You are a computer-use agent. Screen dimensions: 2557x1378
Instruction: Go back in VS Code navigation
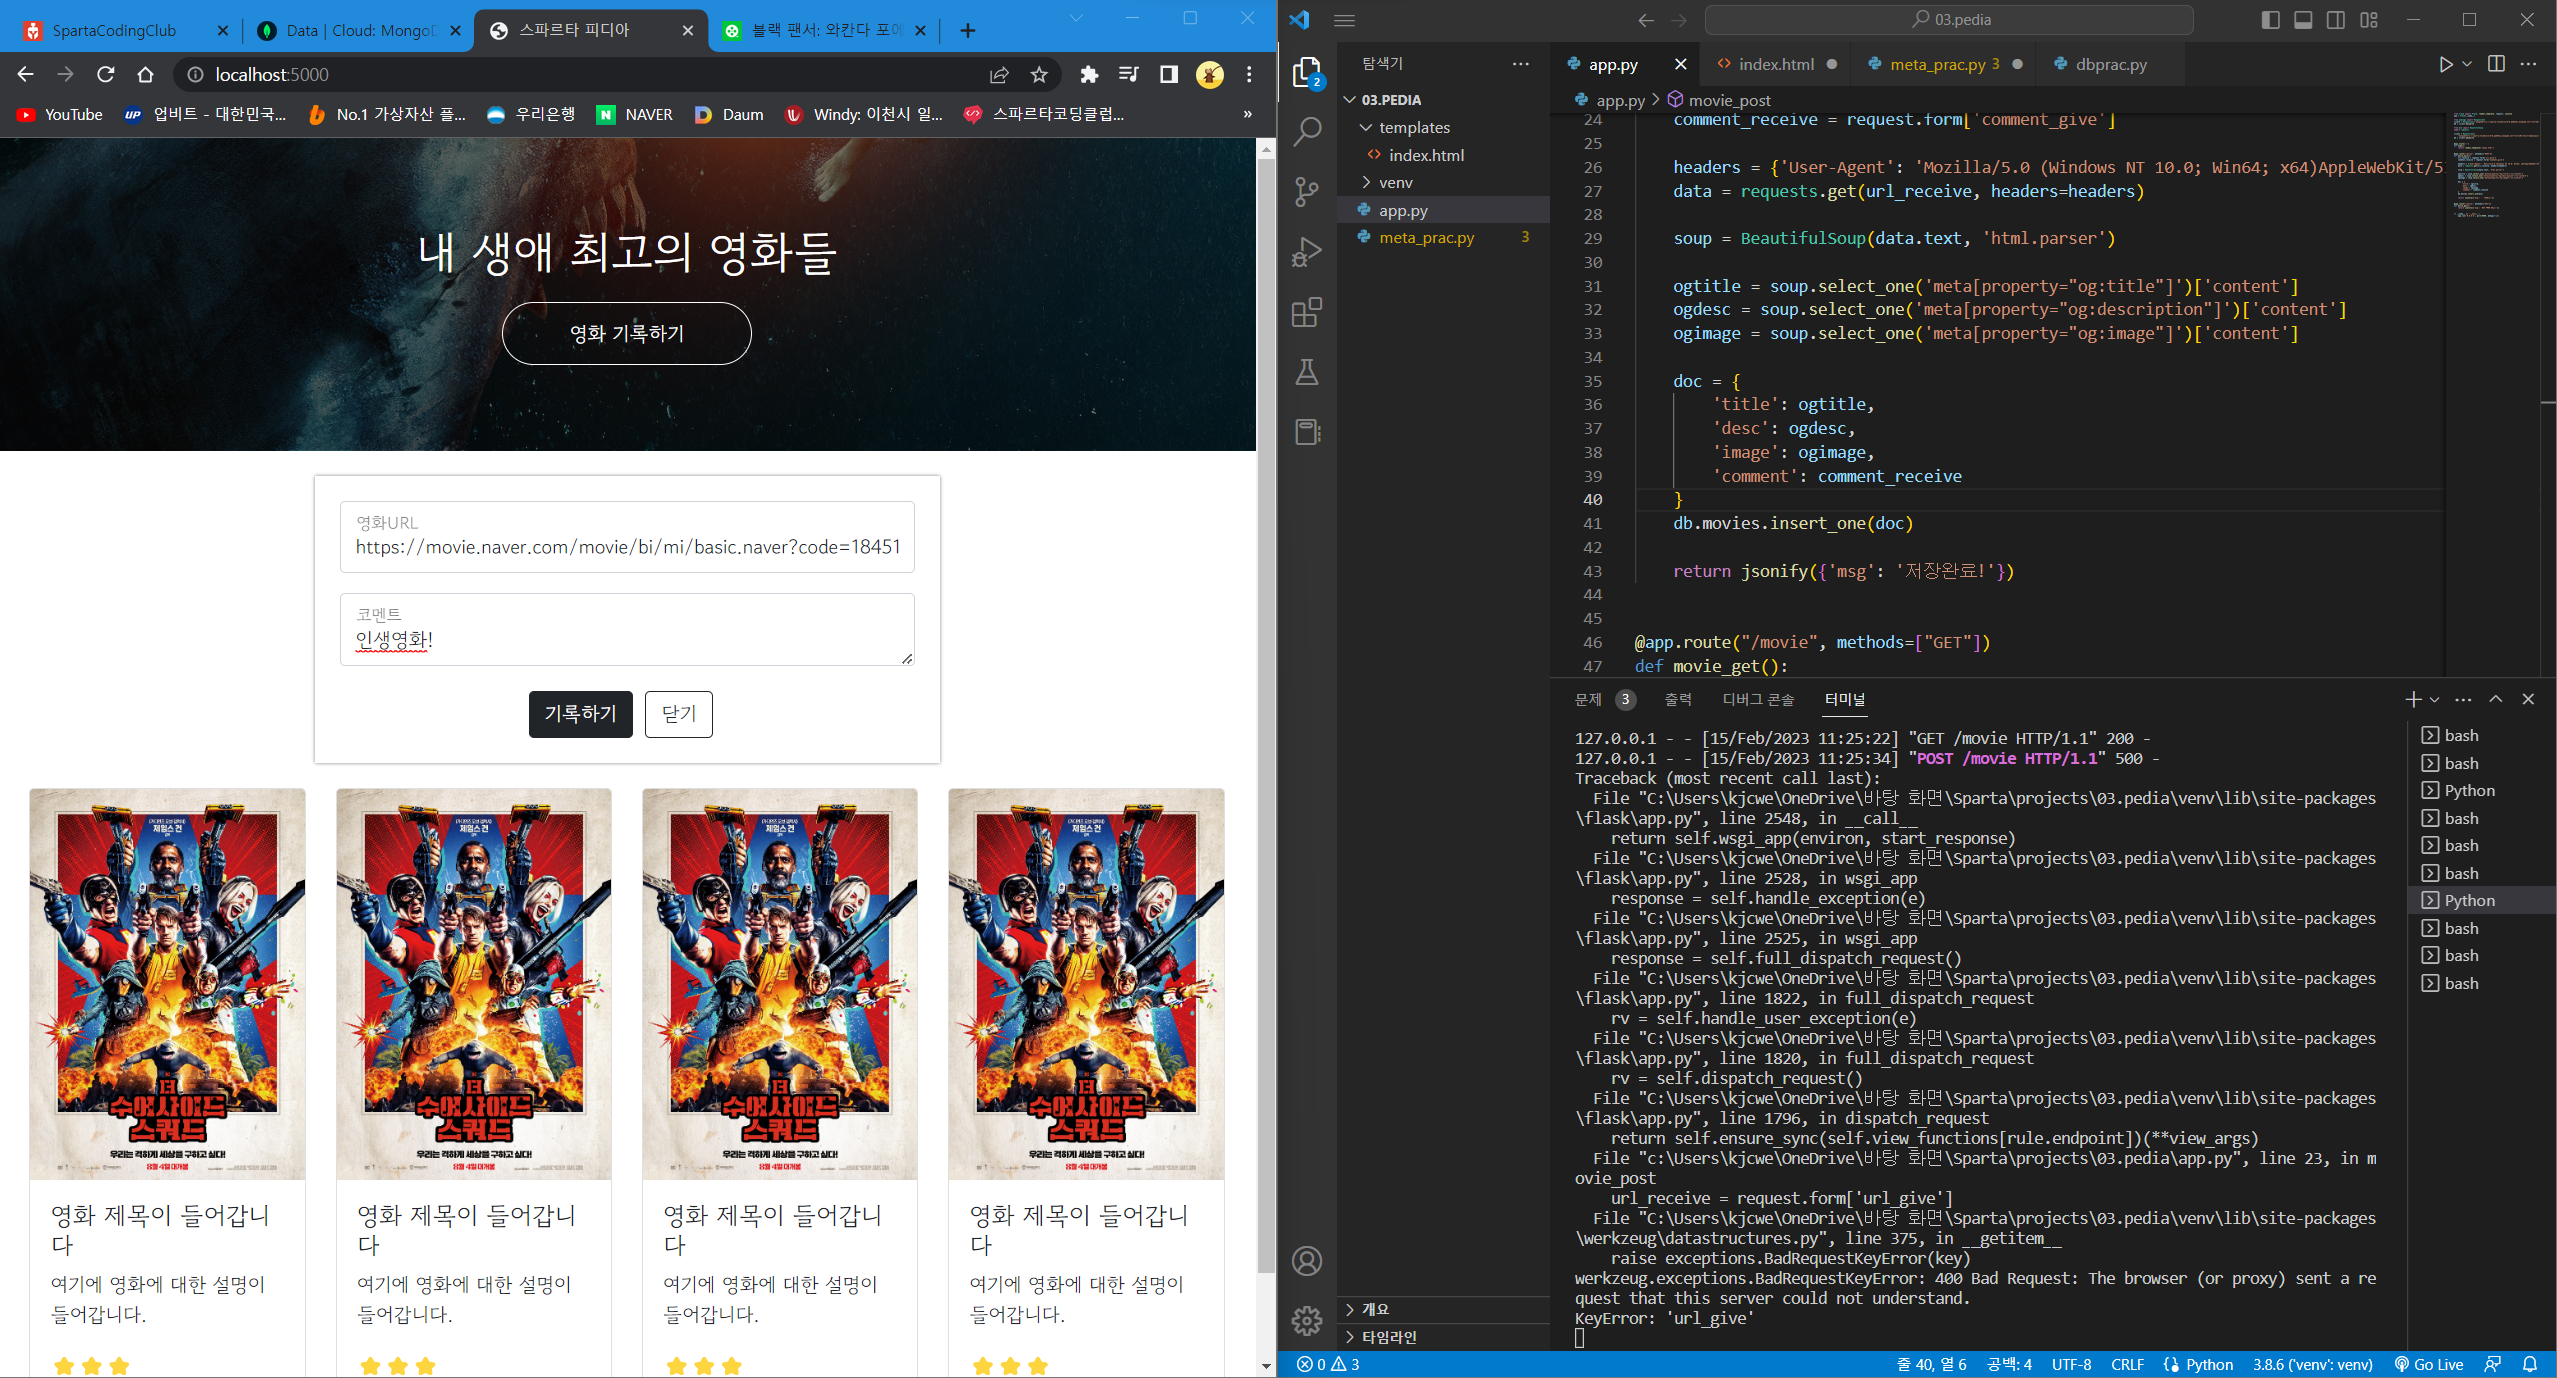tap(1646, 20)
